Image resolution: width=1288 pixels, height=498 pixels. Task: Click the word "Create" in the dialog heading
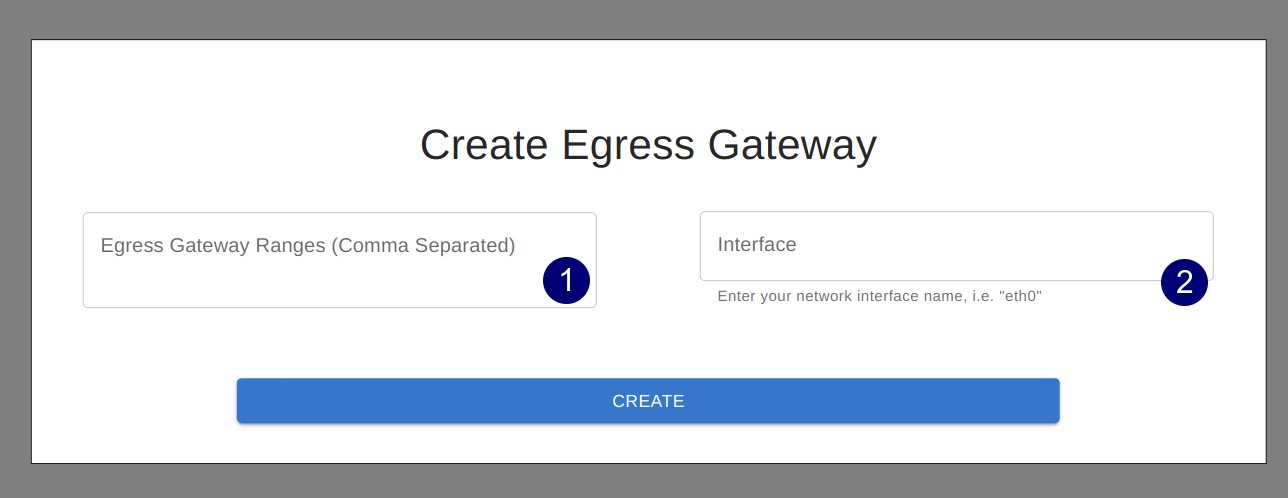(x=484, y=145)
